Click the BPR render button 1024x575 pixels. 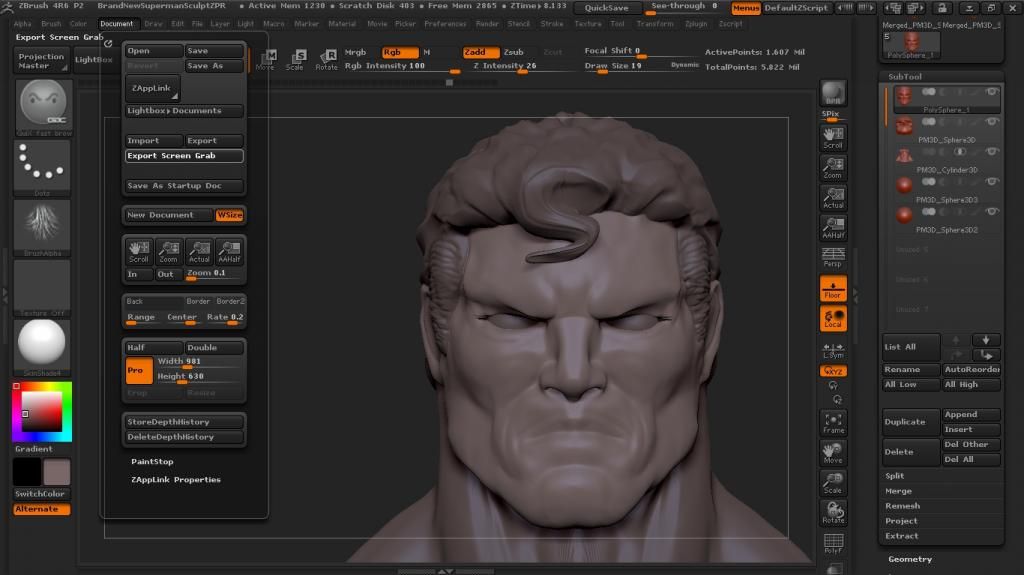[x=833, y=93]
